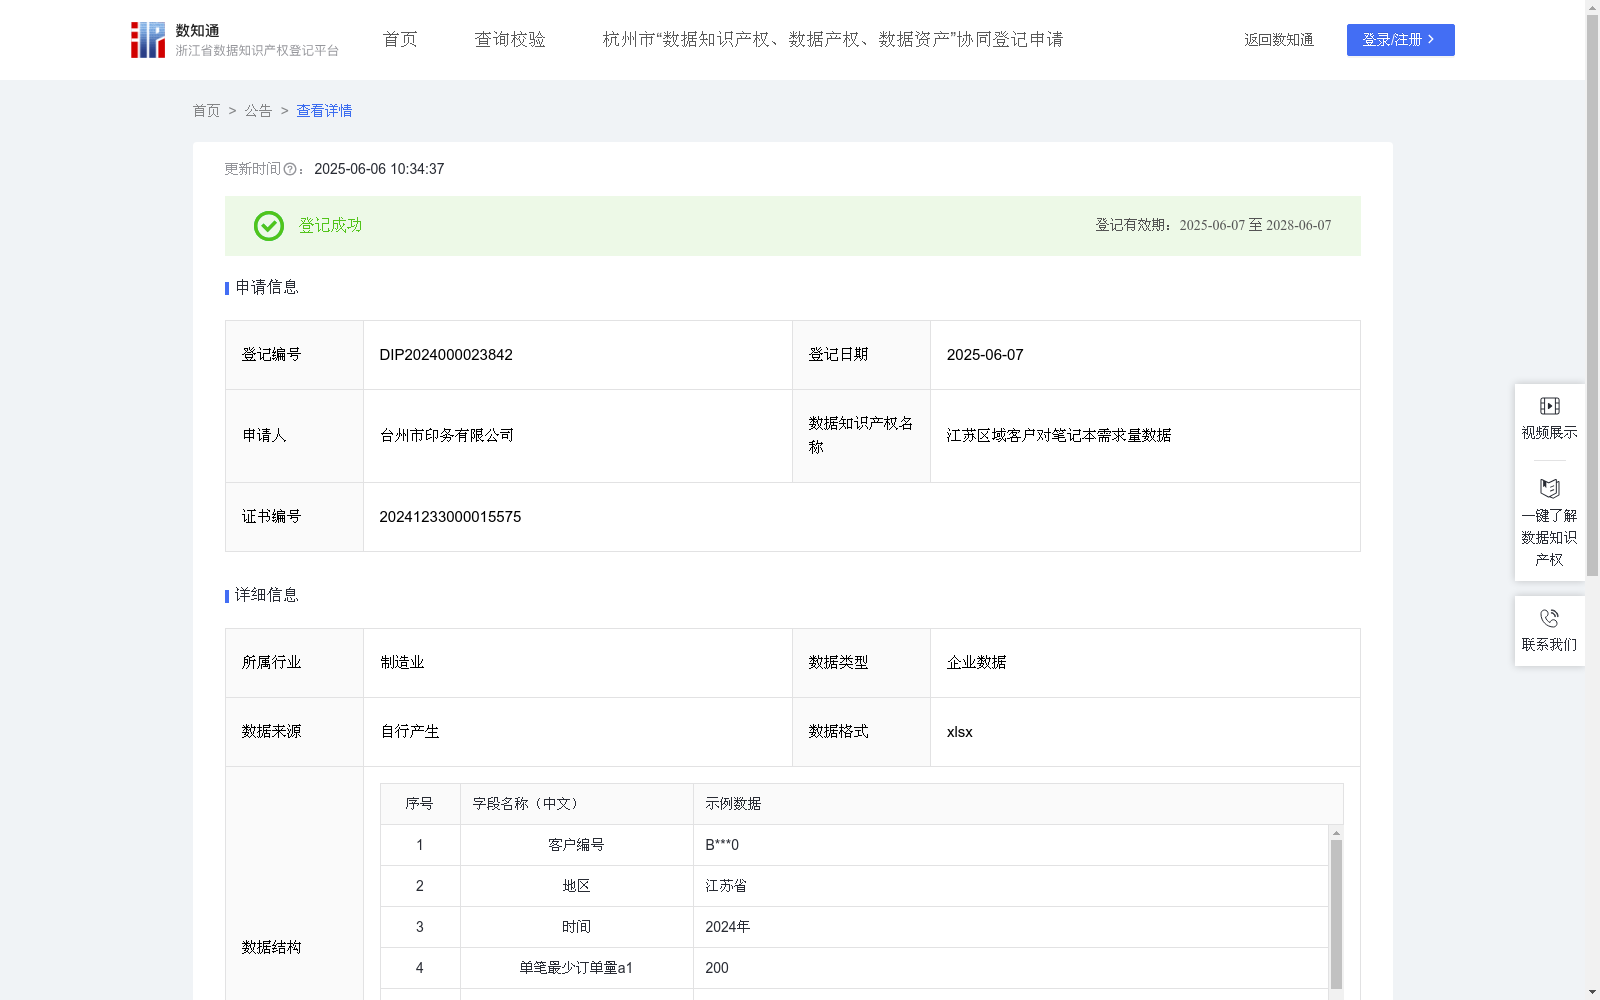The image size is (1600, 1000).
Task: Click the 数据知识产权名称 label cell
Action: tap(861, 436)
